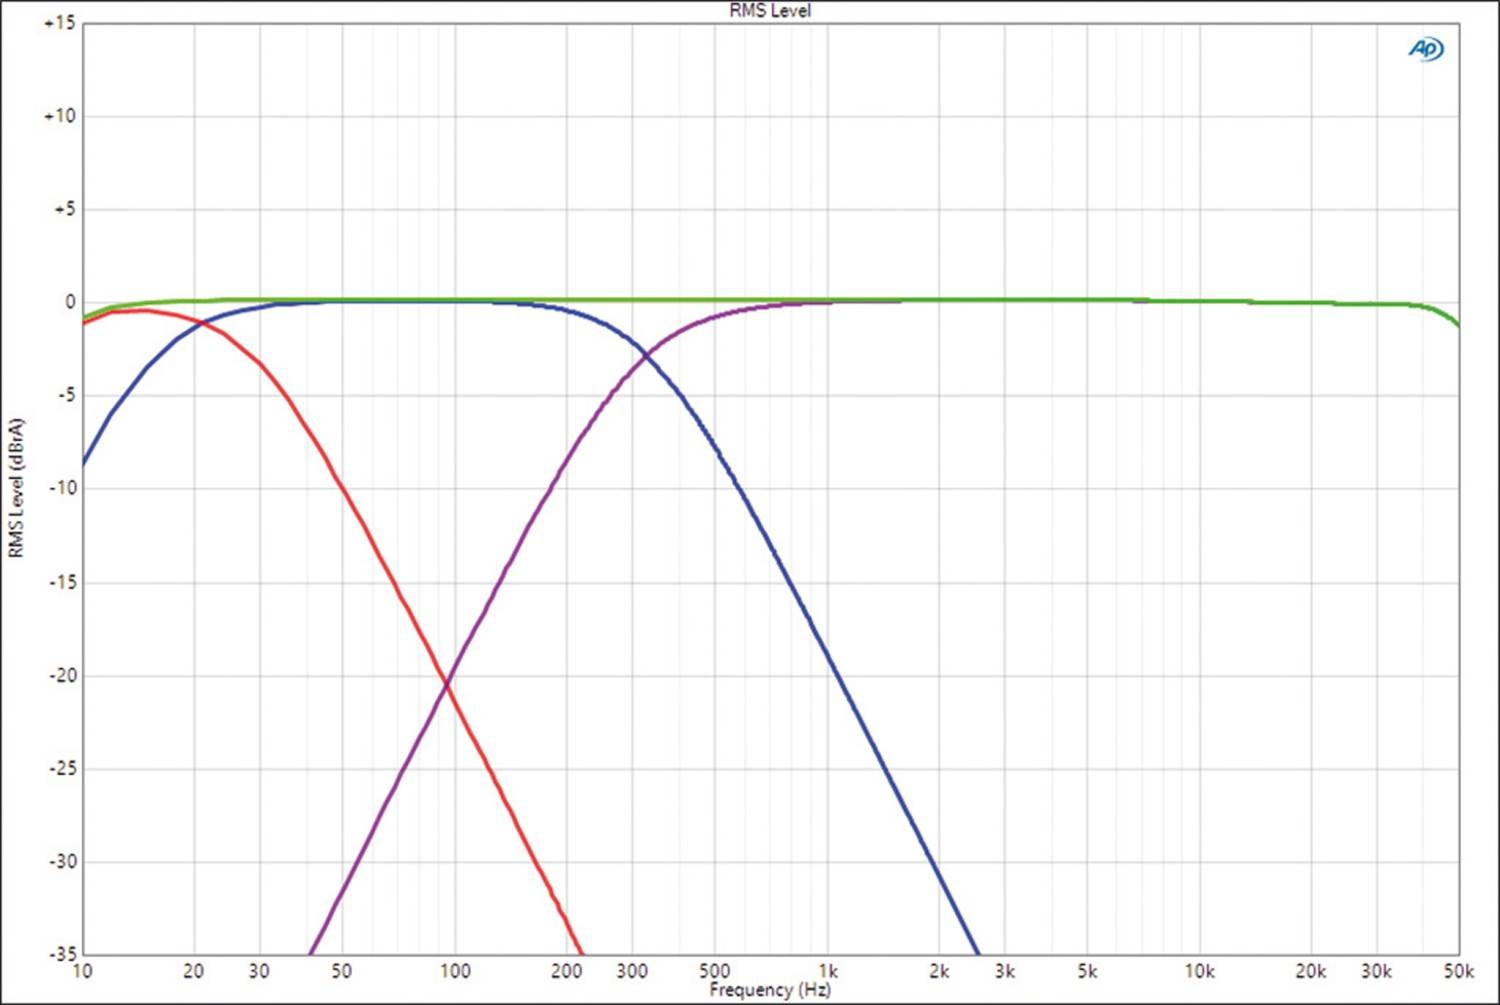Click the "30" frequency axis tick label
The height and width of the screenshot is (1005, 1500).
pyautogui.click(x=259, y=971)
